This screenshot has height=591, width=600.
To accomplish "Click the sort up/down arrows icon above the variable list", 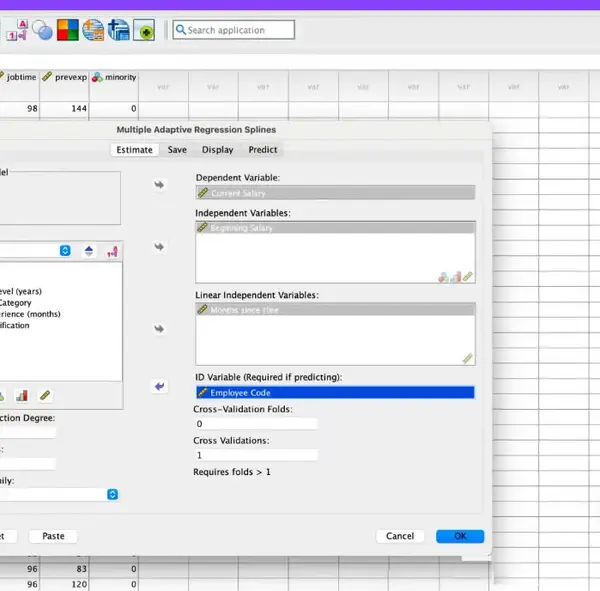I will pyautogui.click(x=89, y=251).
